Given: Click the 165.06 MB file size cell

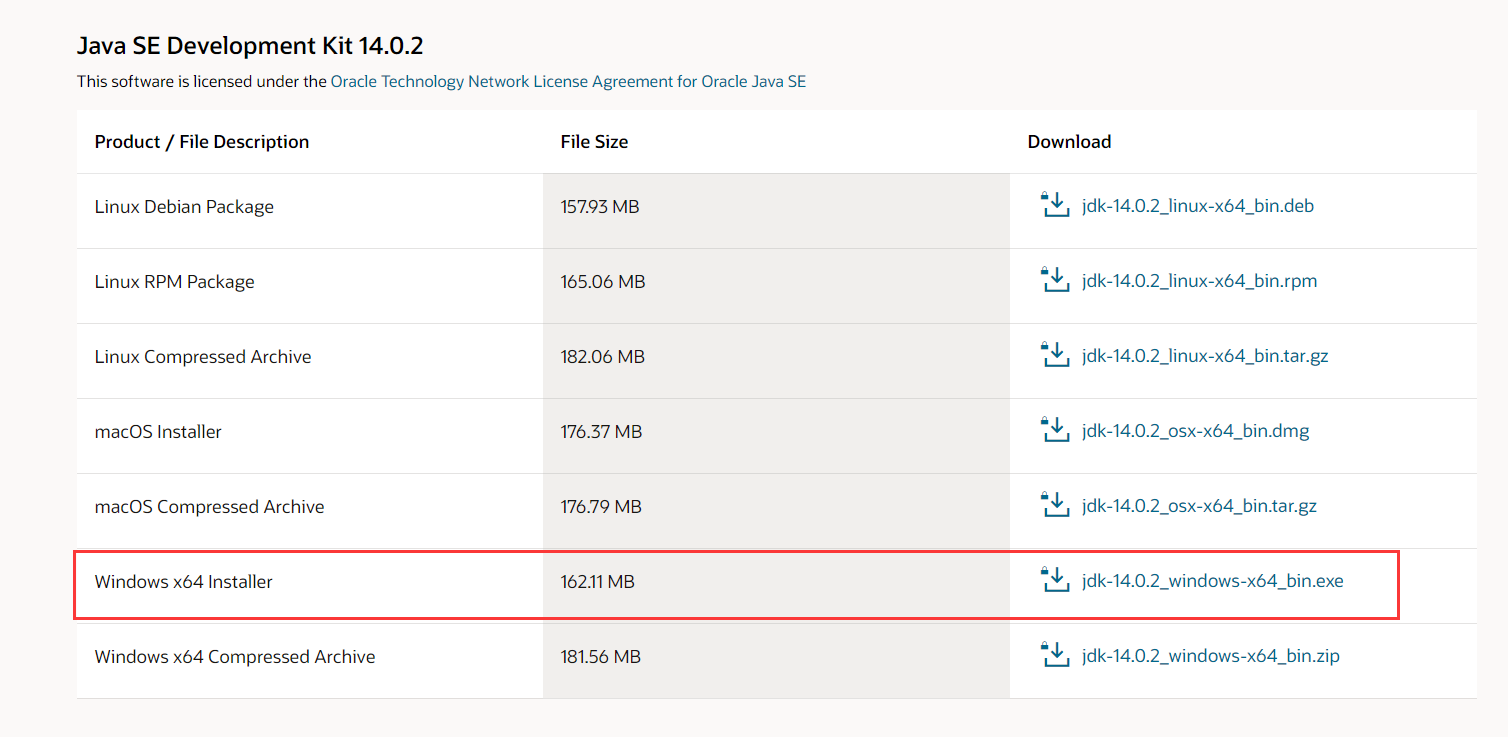Looking at the screenshot, I should pyautogui.click(x=776, y=286).
